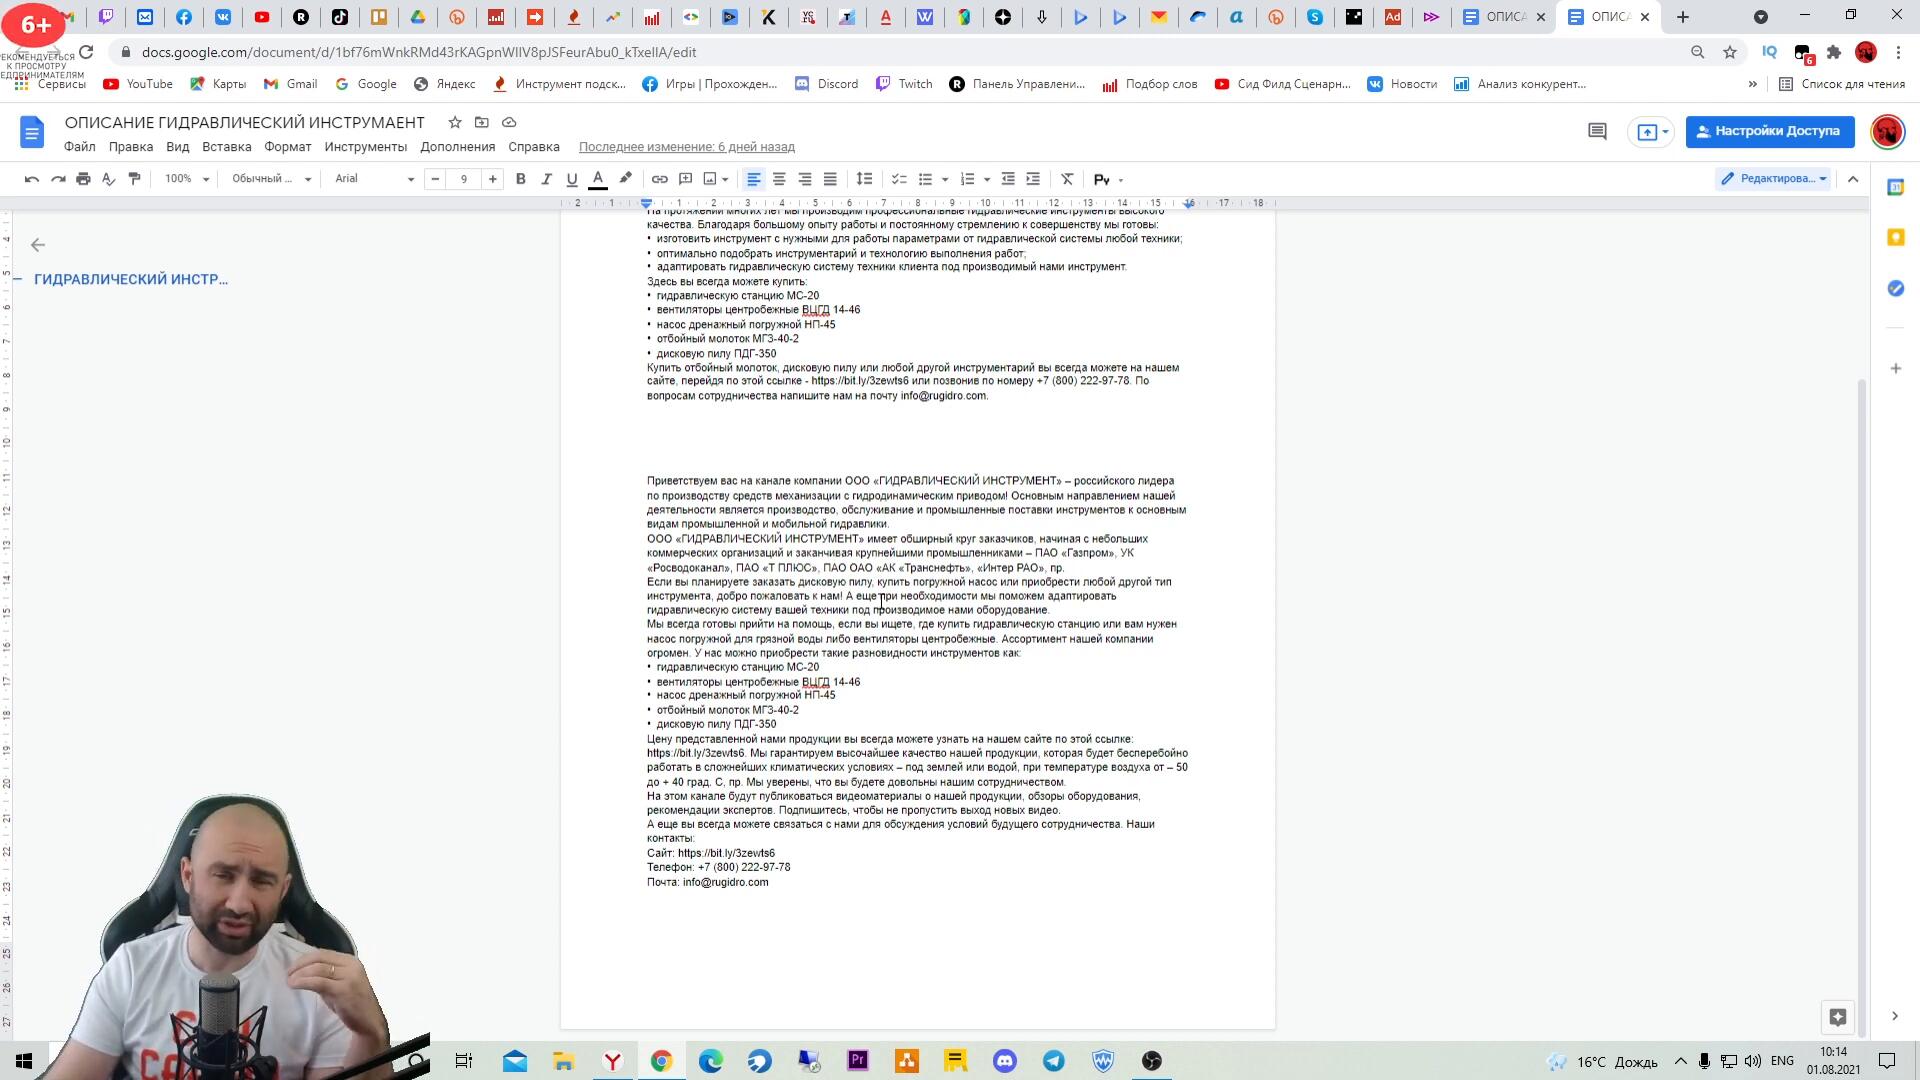Click the Undo icon in toolbar
Screen dimensions: 1920x1080
point(32,179)
